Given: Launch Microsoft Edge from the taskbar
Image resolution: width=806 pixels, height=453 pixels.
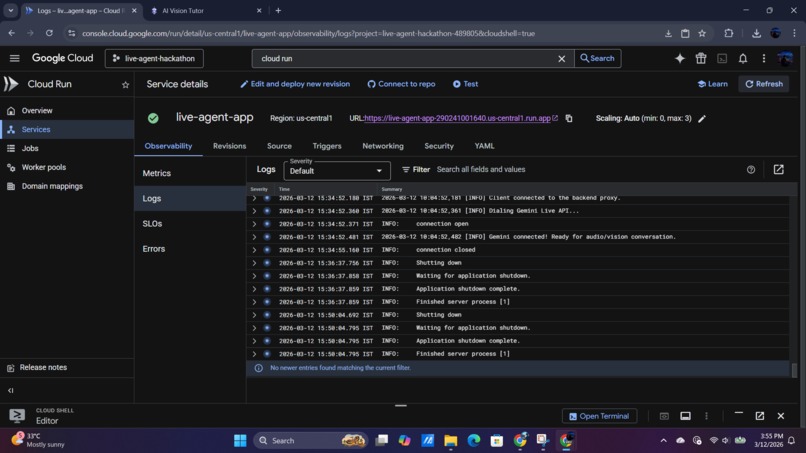Looking at the screenshot, I should [x=473, y=441].
